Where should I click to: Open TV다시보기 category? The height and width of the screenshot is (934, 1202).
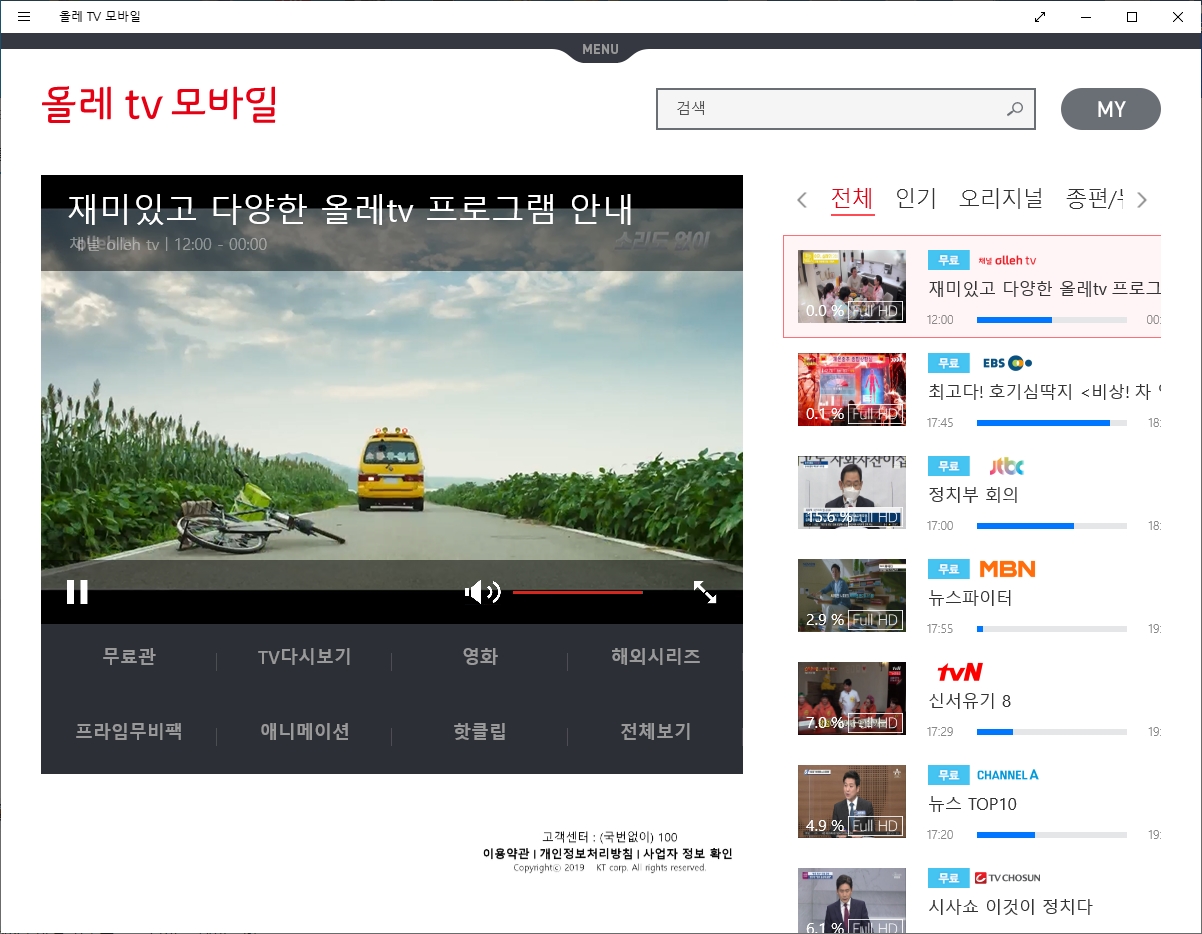pyautogui.click(x=304, y=658)
